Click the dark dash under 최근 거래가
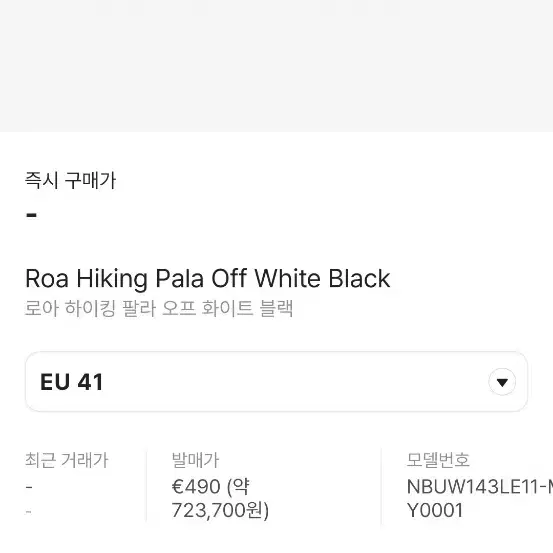553x553 pixels. tap(29, 487)
